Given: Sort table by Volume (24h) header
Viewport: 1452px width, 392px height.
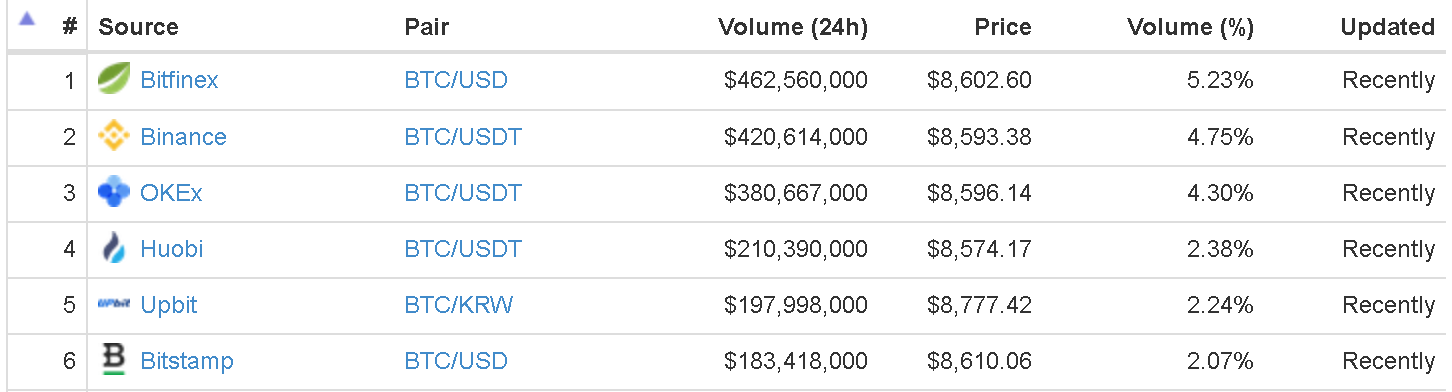Looking at the screenshot, I should pos(793,27).
